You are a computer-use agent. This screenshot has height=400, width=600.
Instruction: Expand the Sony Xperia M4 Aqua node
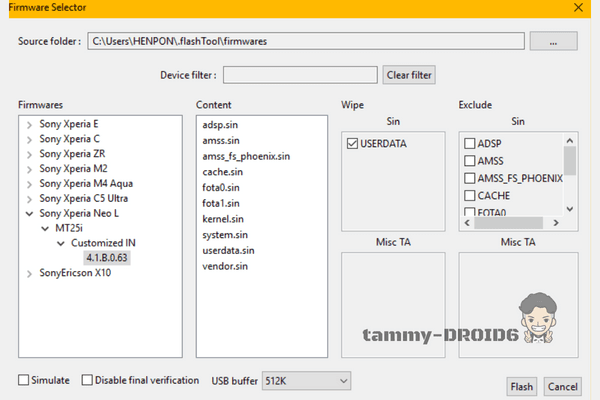coord(29,184)
